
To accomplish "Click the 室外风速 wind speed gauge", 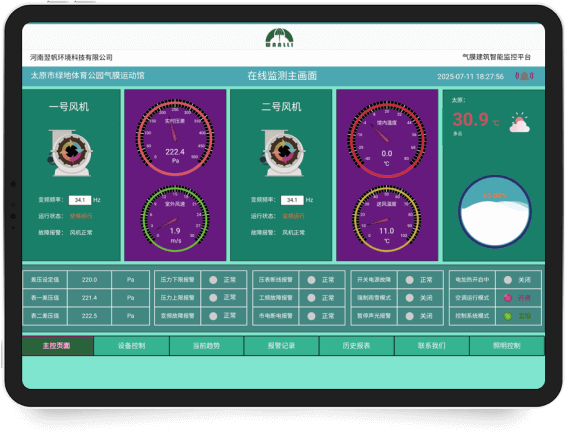I will point(175,219).
